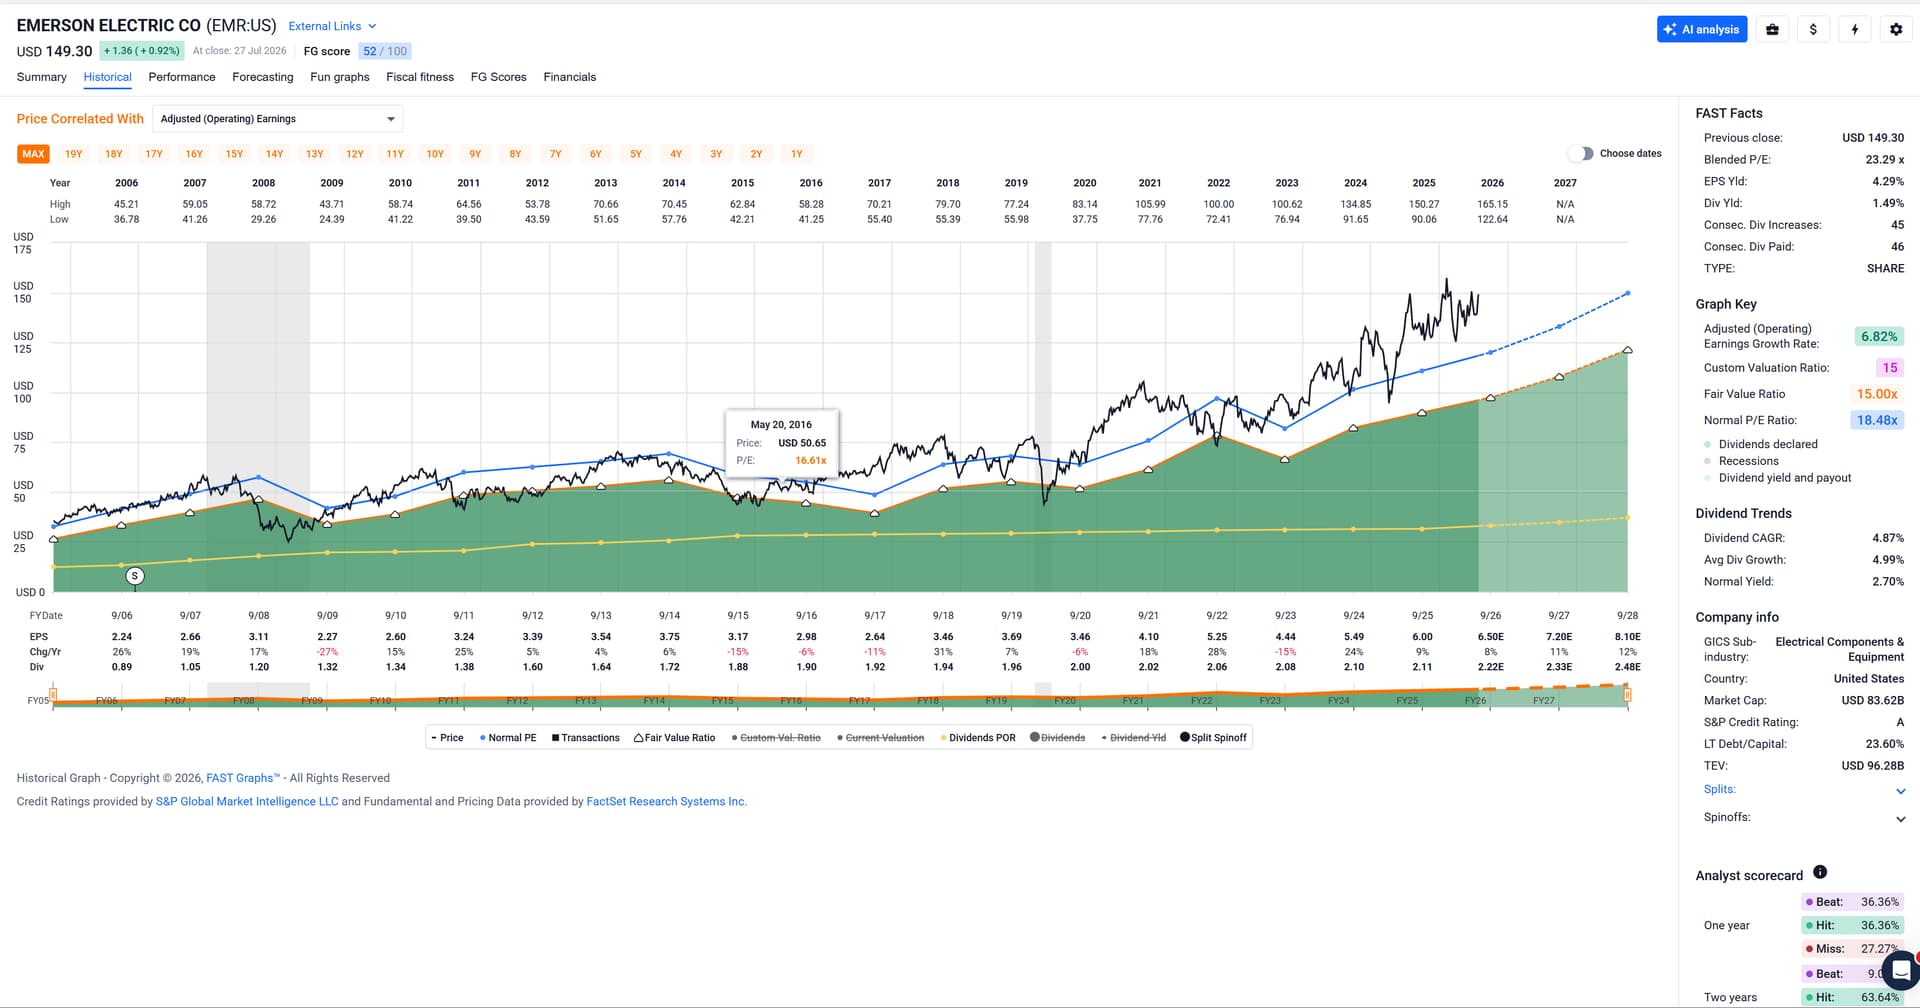The width and height of the screenshot is (1920, 1008).
Task: Open the Adjusted (Operating) Earnings dropdown
Action: coord(278,119)
